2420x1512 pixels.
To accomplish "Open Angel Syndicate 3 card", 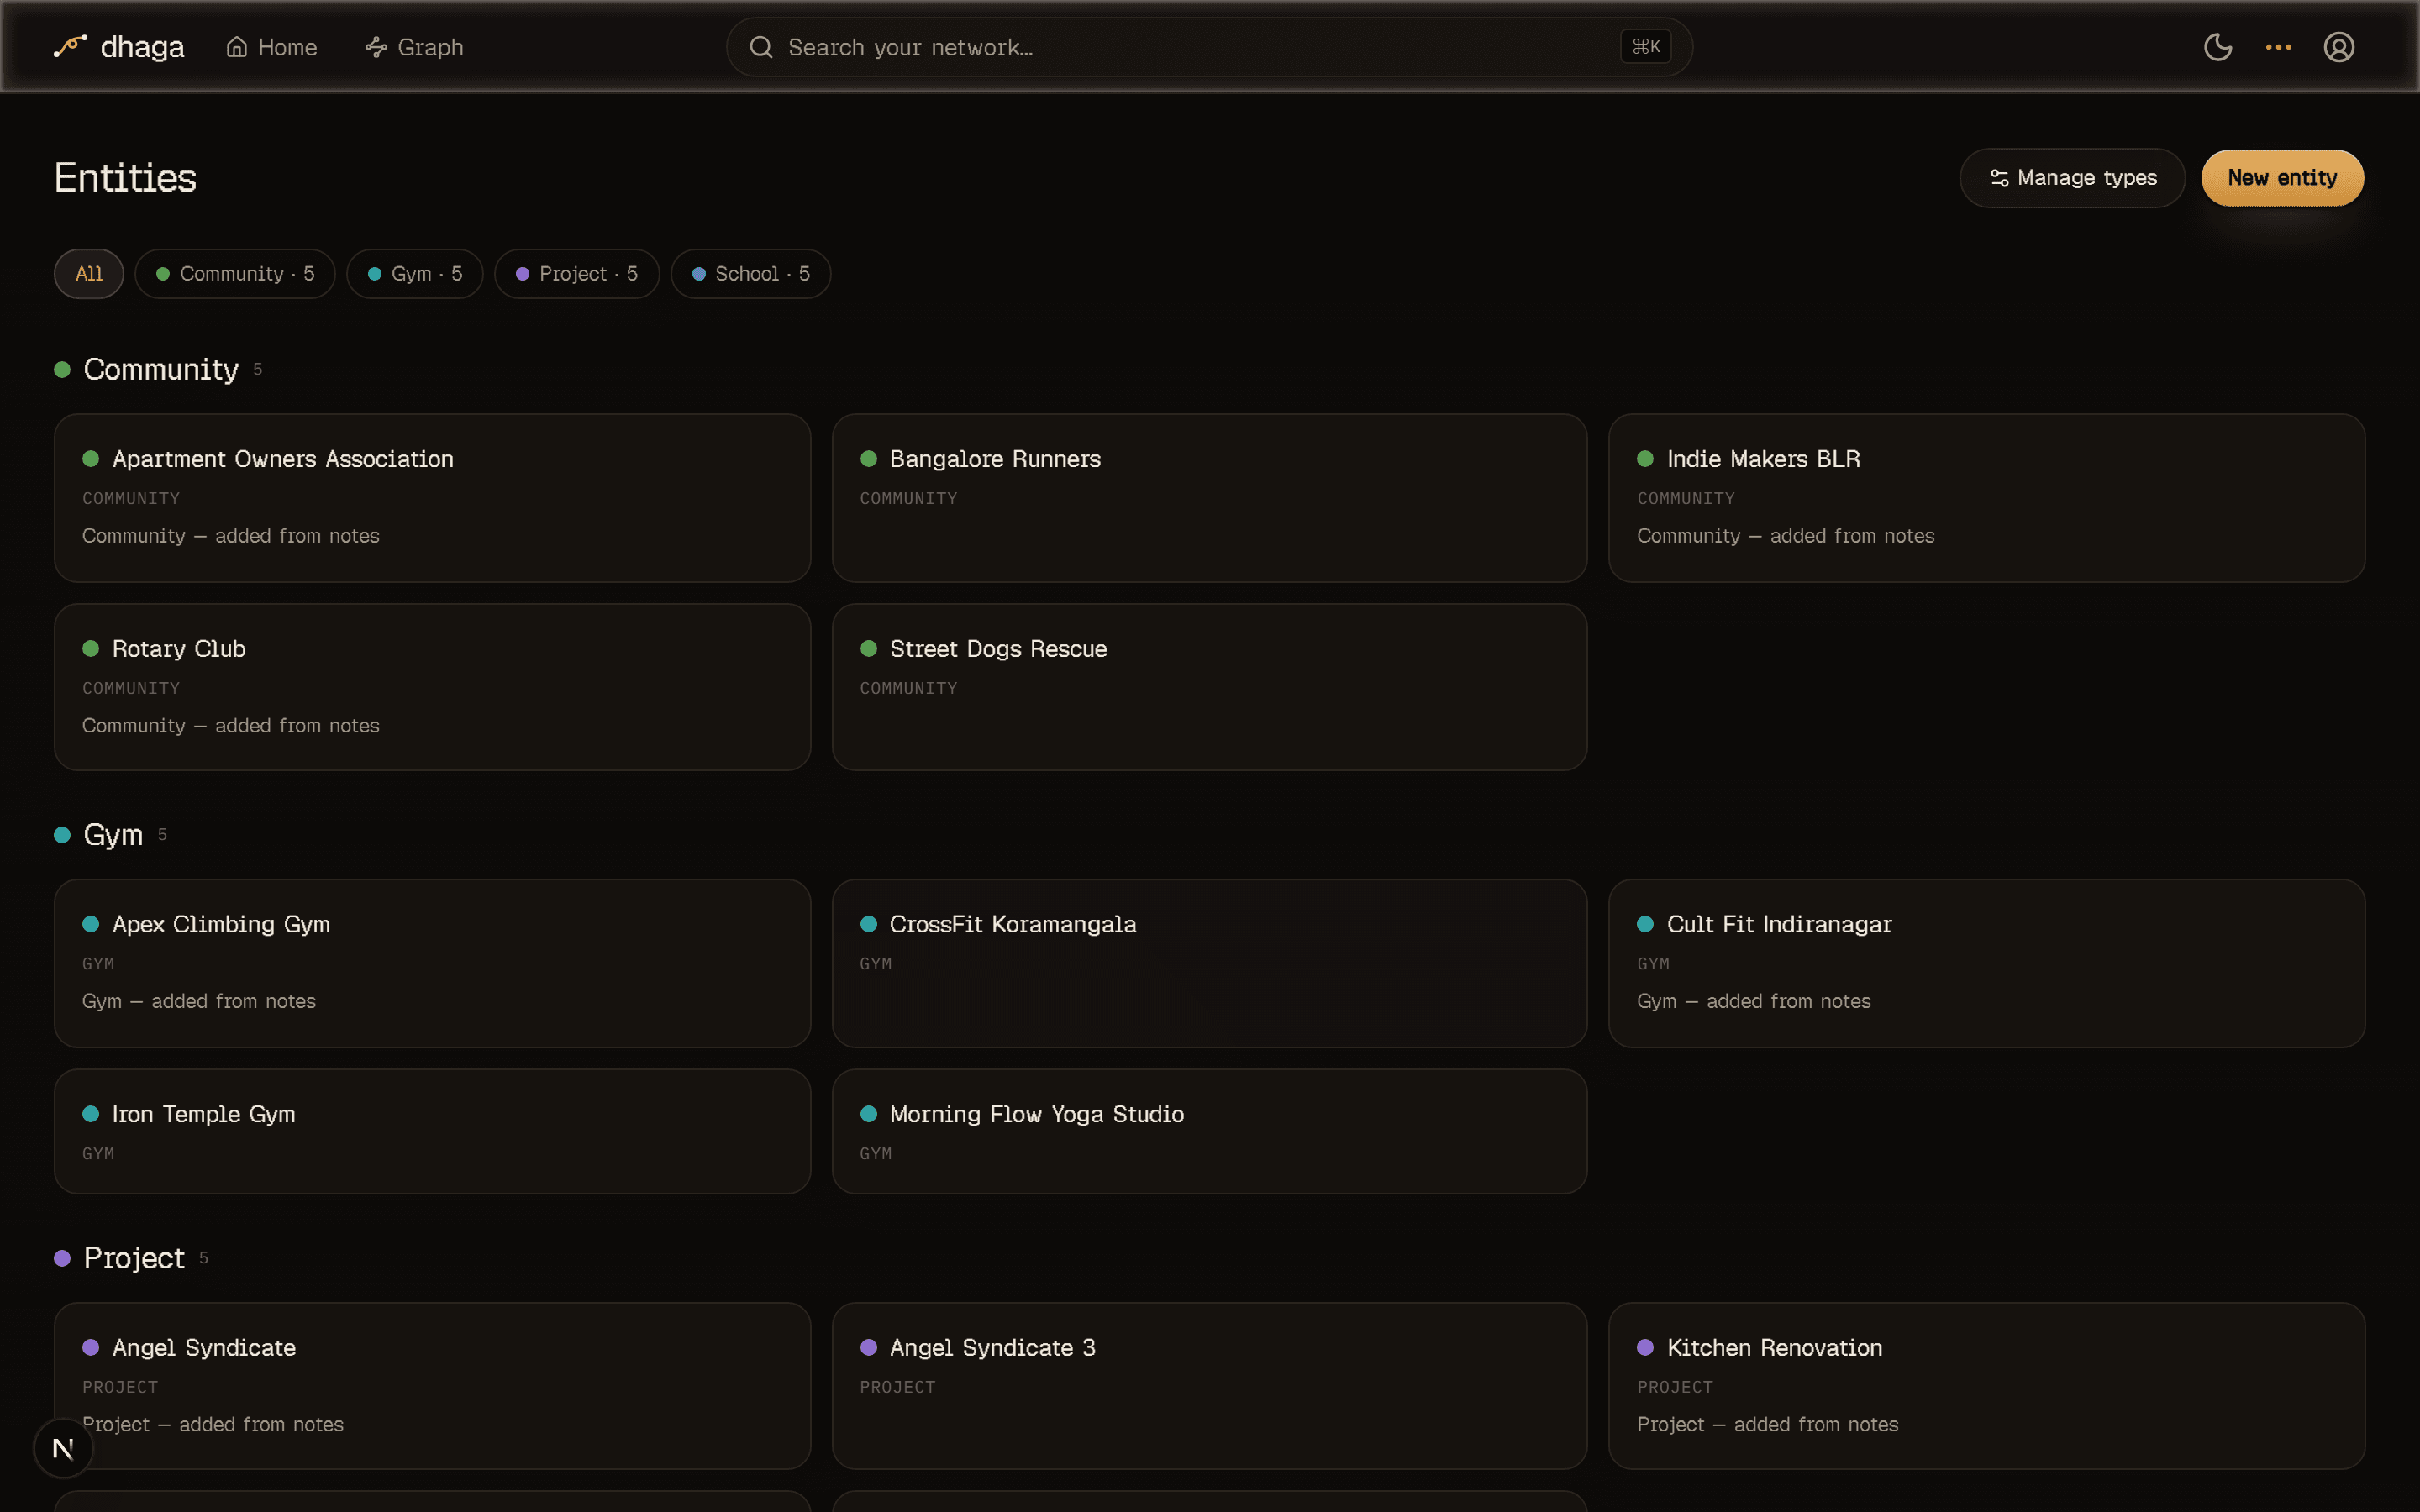I will click(1209, 1386).
